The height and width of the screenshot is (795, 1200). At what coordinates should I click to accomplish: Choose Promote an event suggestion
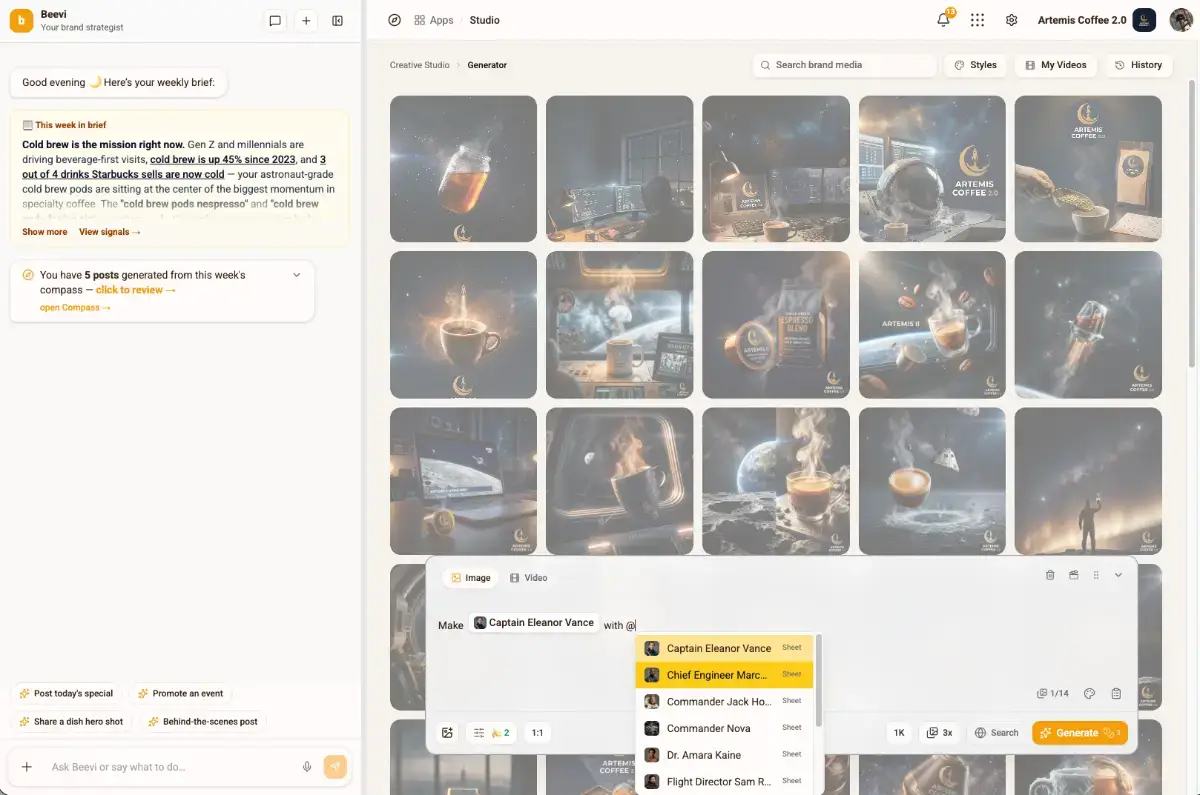(x=181, y=693)
